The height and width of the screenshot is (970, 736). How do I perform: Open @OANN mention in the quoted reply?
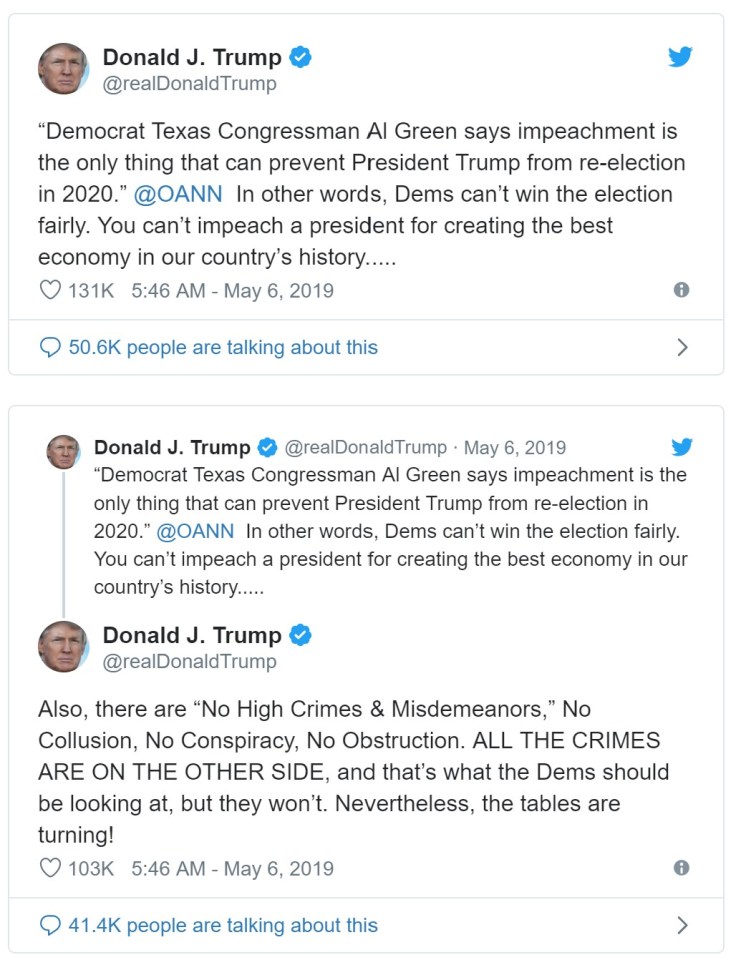pyautogui.click(x=196, y=531)
